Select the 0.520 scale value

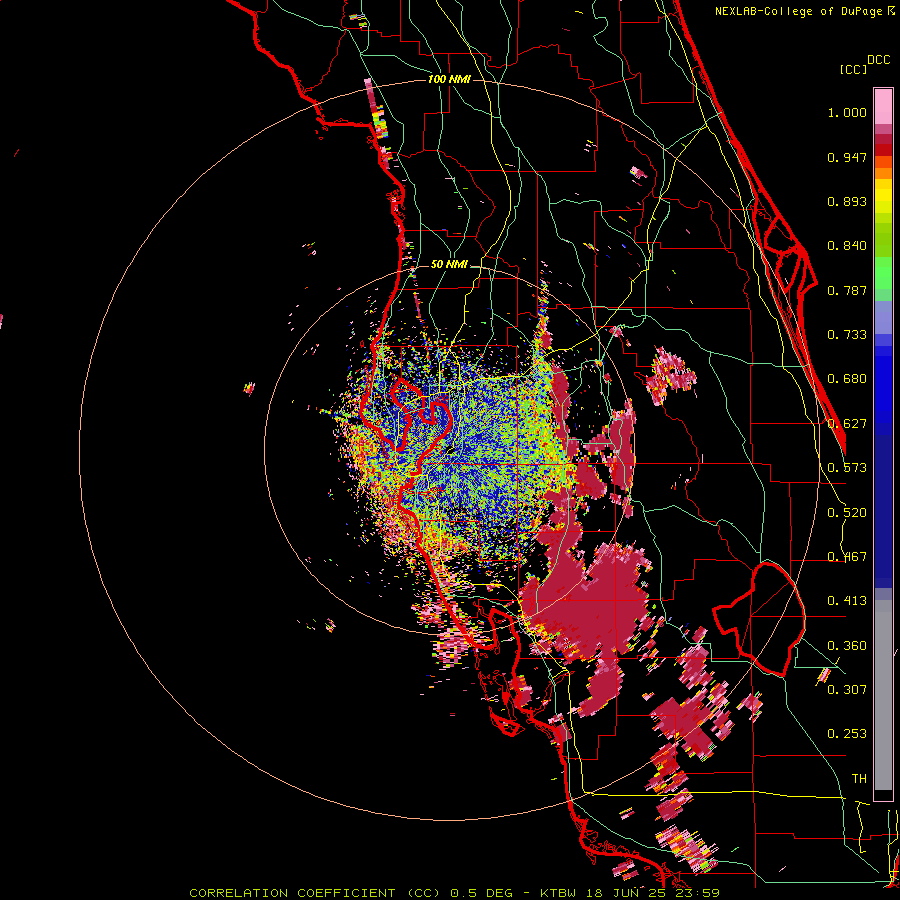[847, 512]
